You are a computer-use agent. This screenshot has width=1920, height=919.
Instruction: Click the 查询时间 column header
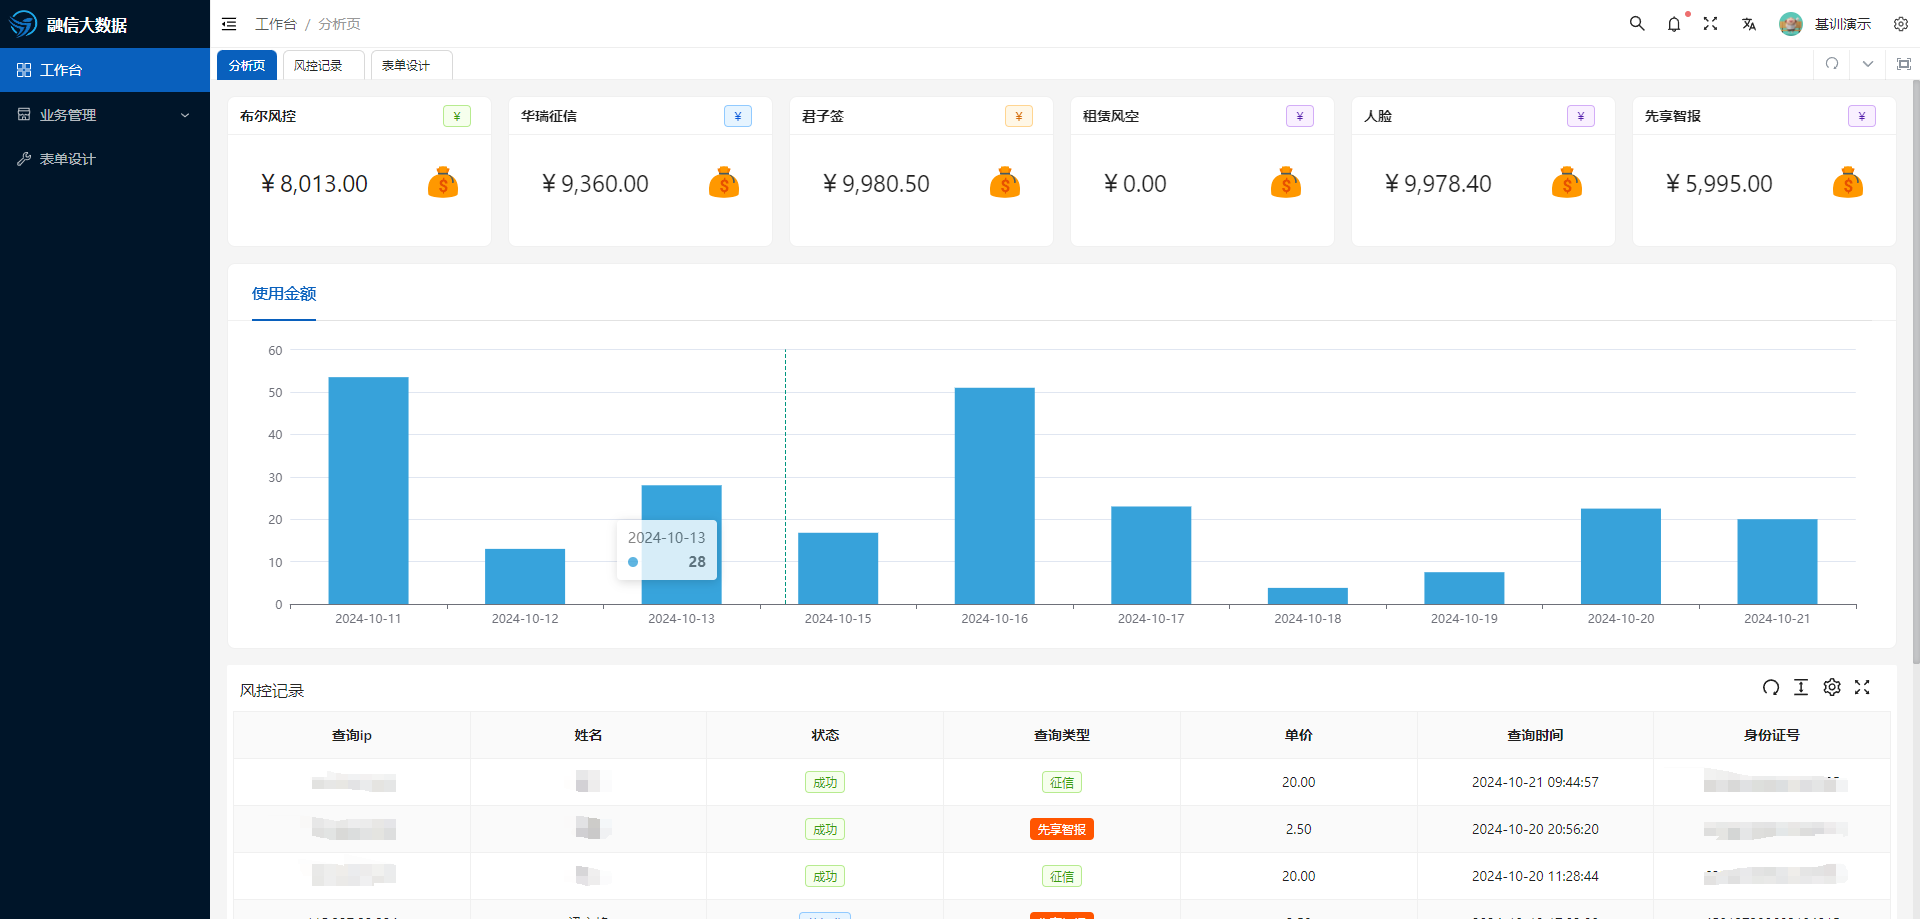point(1535,735)
